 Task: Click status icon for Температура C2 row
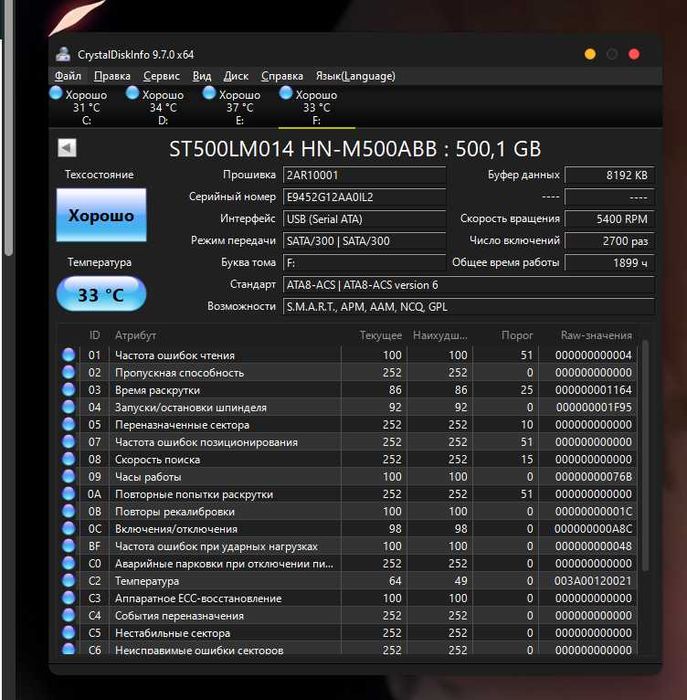click(x=68, y=581)
